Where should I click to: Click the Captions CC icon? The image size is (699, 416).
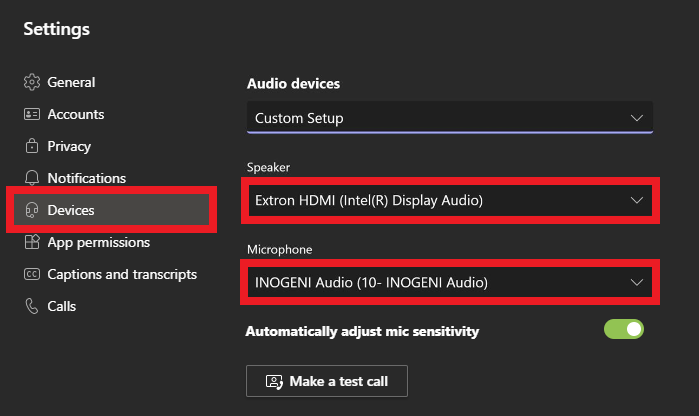point(32,274)
